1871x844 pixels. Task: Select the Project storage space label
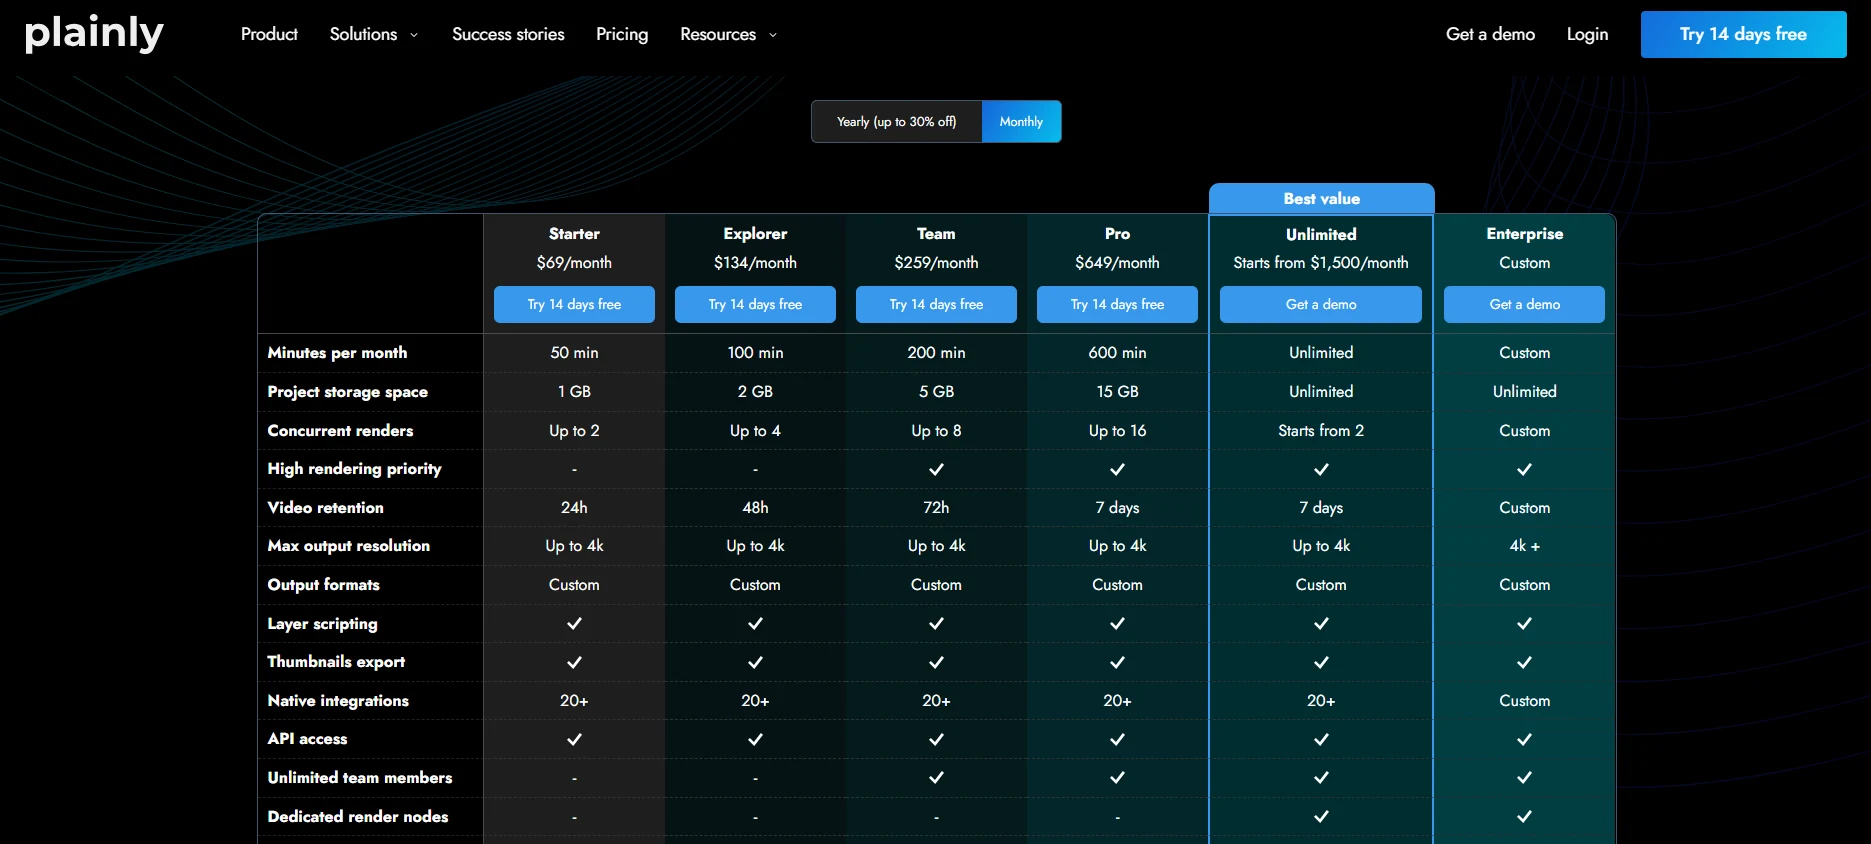[x=347, y=391]
